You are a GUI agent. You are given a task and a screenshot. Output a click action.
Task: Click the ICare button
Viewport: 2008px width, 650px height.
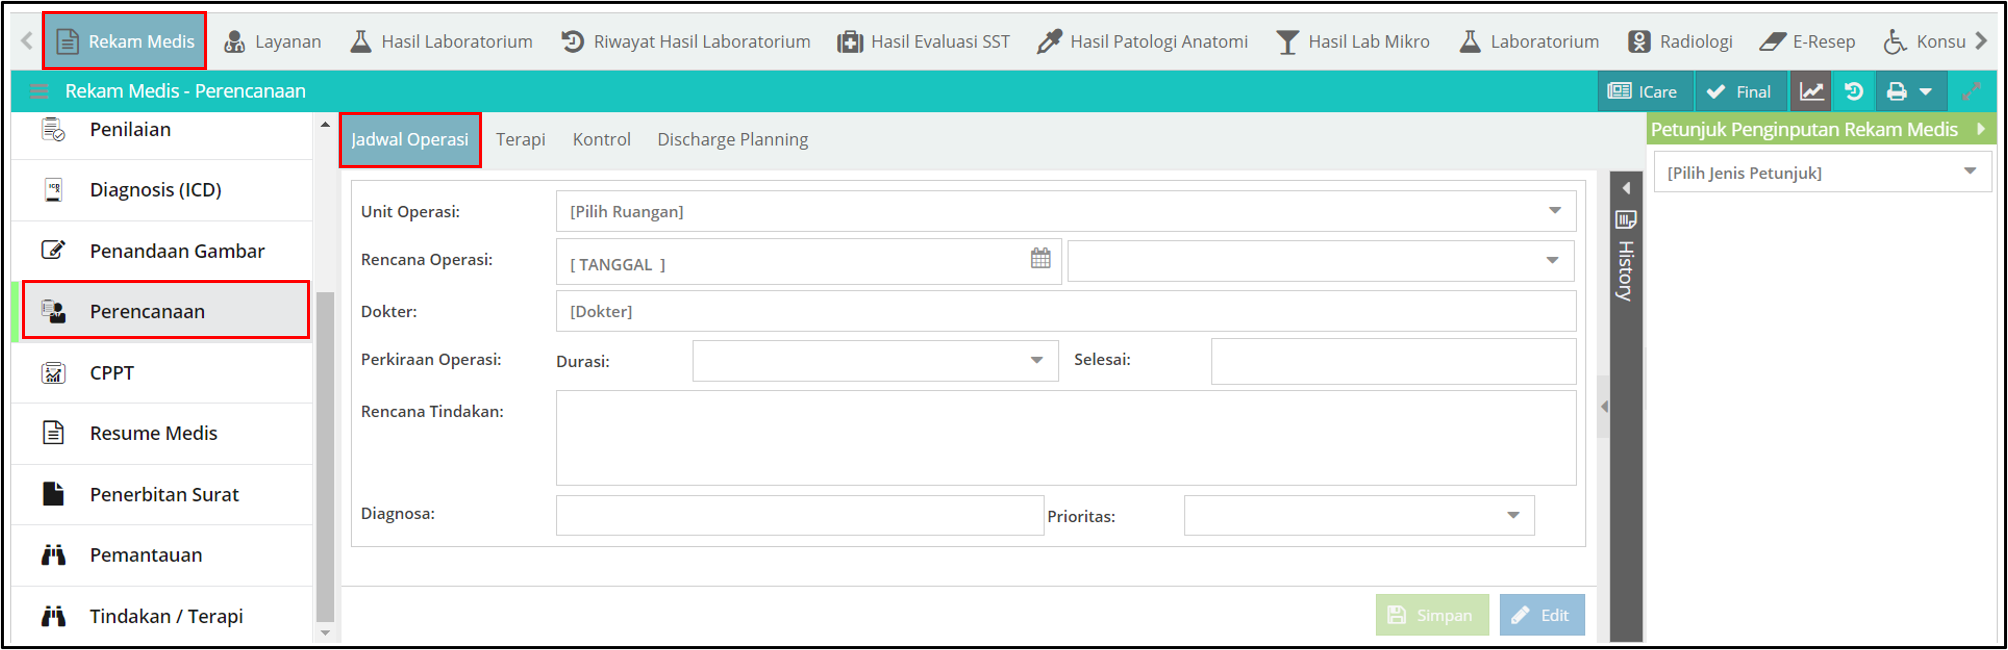coord(1643,91)
